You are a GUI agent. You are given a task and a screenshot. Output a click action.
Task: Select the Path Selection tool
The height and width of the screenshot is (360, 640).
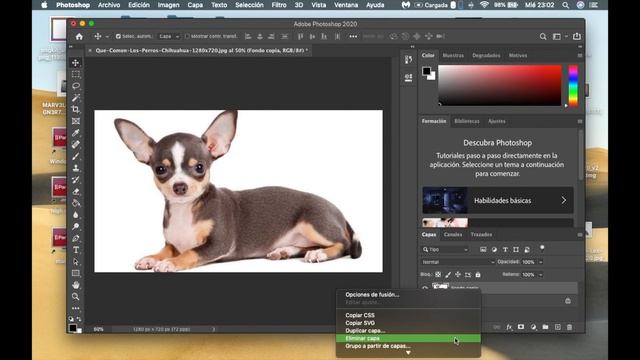click(76, 262)
